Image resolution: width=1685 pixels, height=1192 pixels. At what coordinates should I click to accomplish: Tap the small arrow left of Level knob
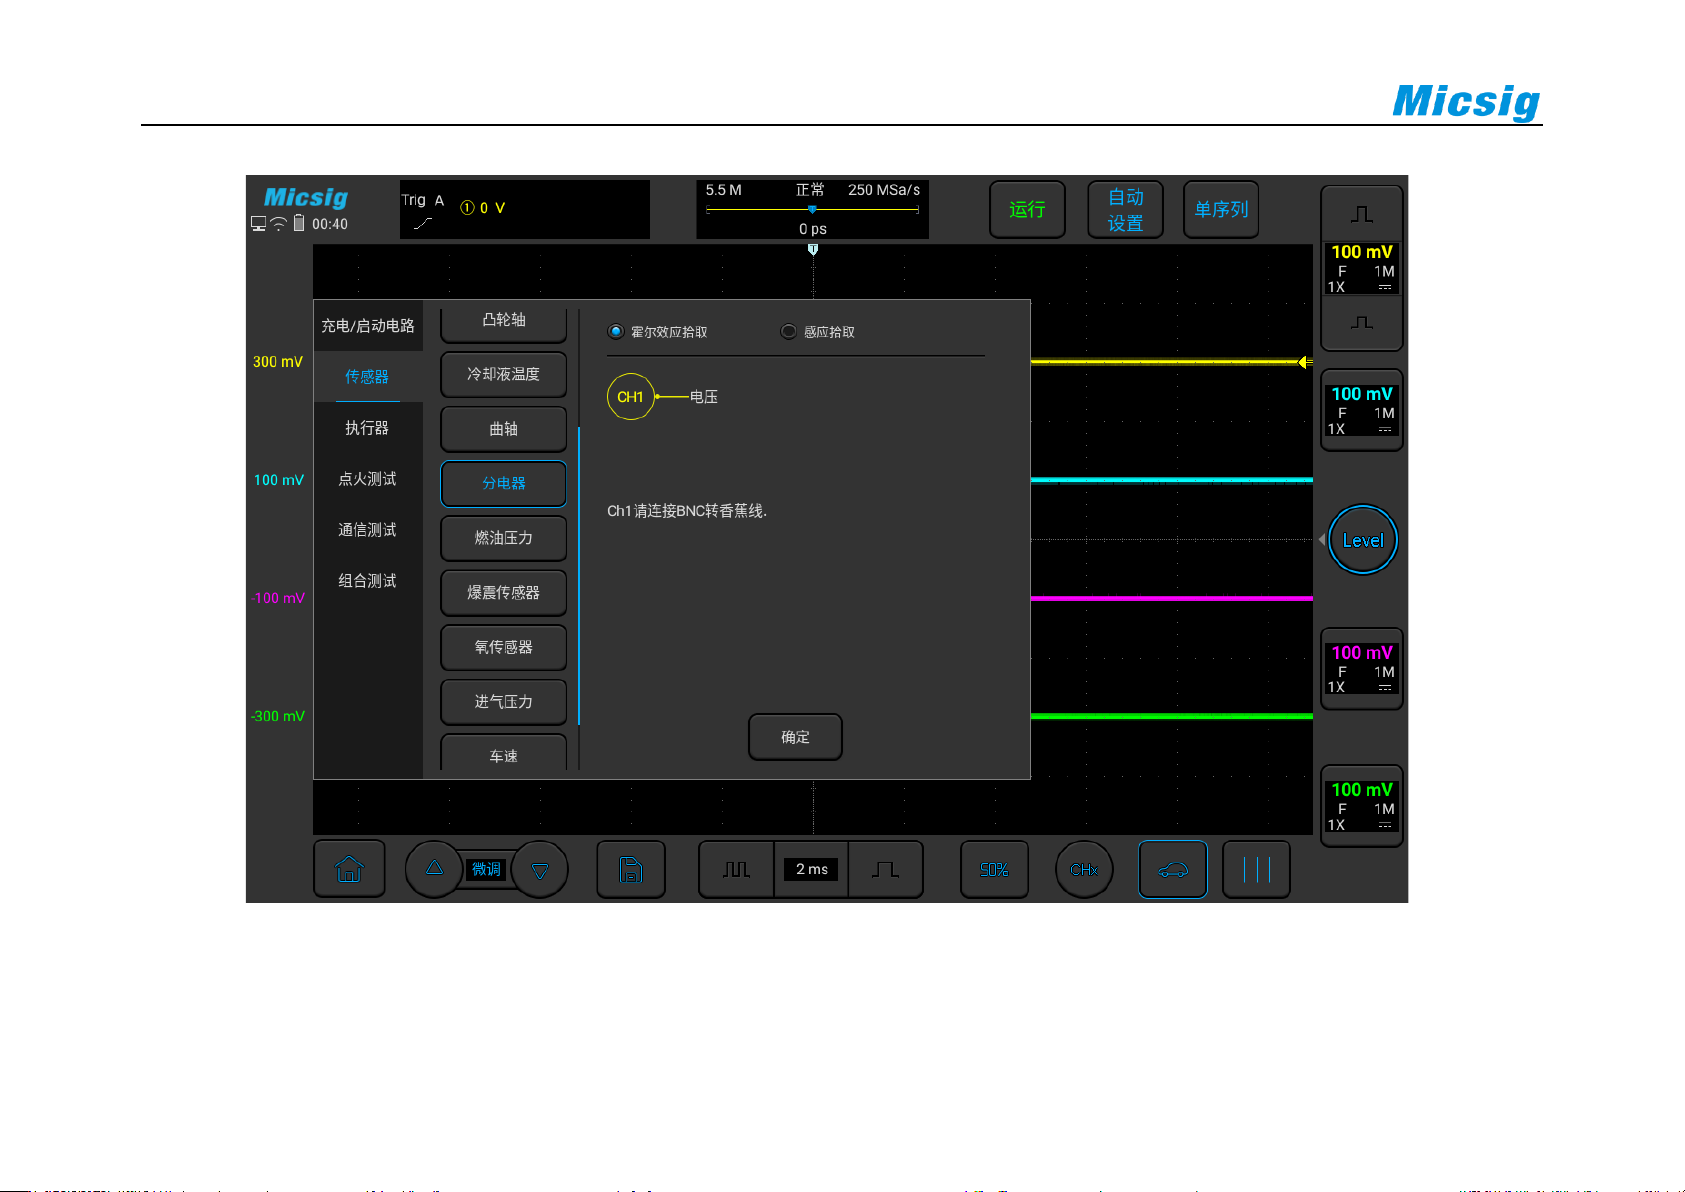[1321, 540]
